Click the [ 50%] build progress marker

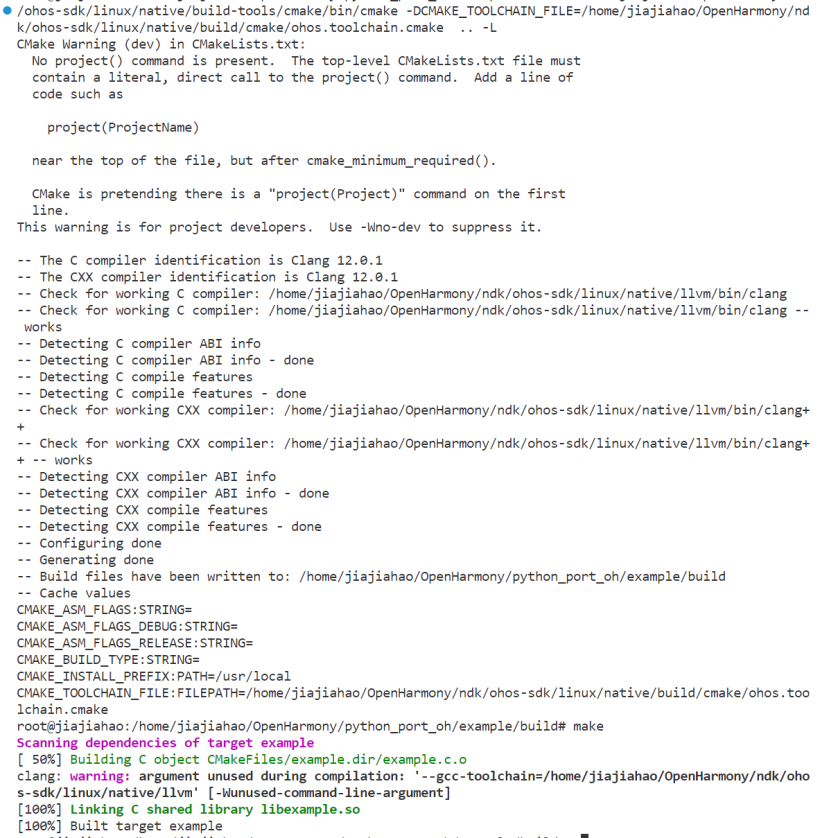pyautogui.click(x=40, y=760)
